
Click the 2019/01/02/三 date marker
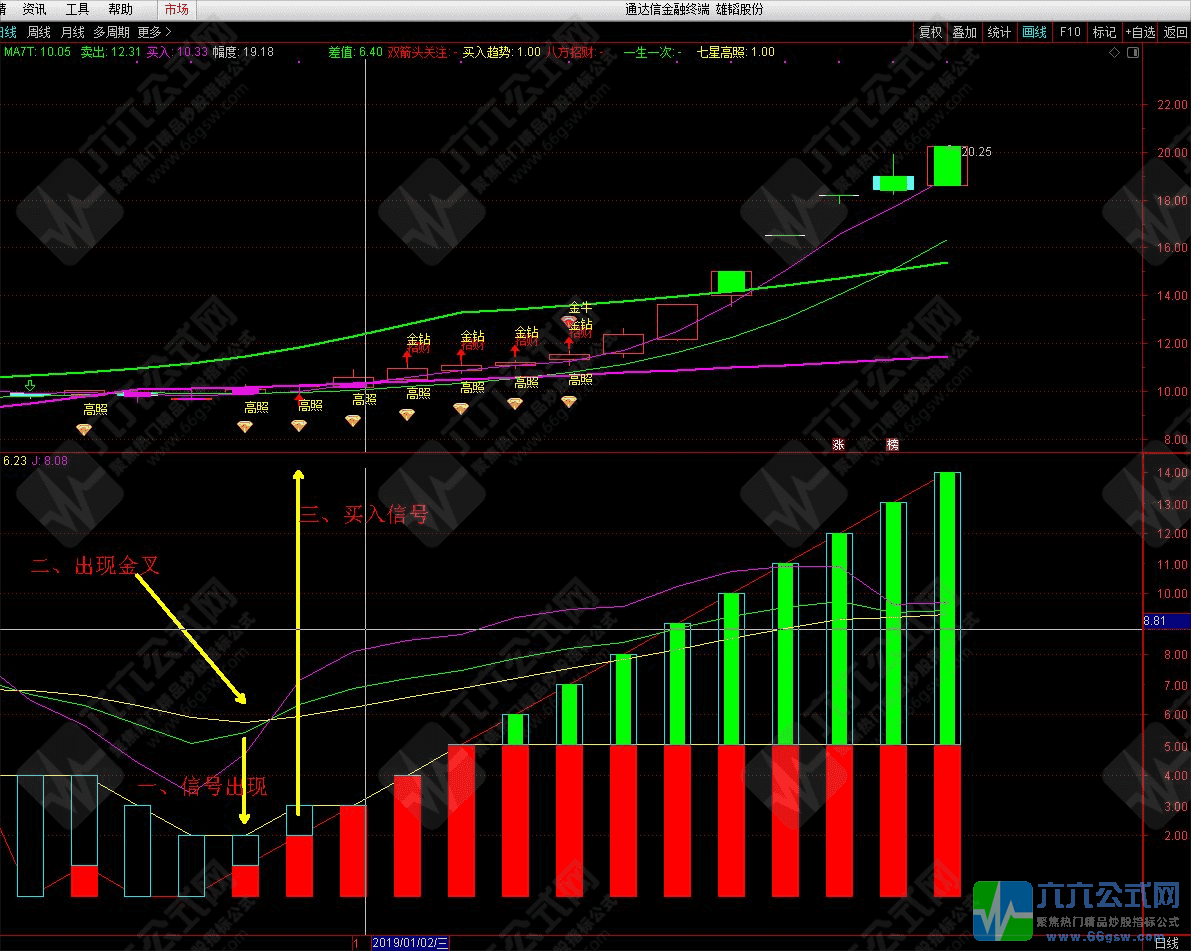410,943
